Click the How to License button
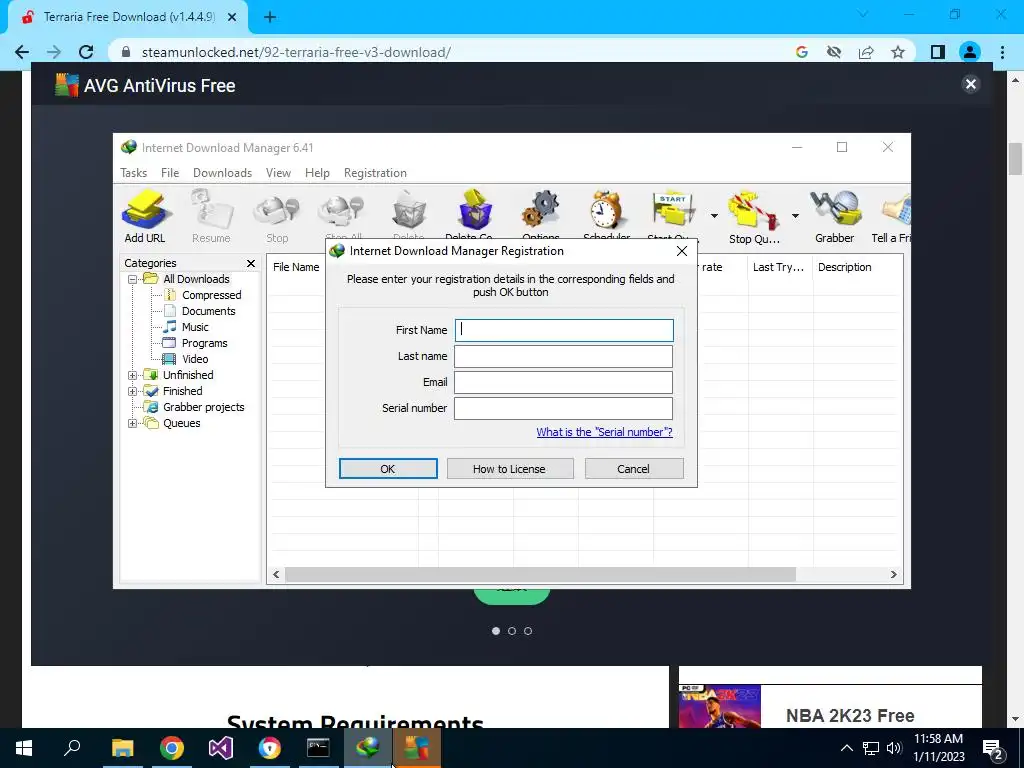This screenshot has height=768, width=1024. pyautogui.click(x=509, y=469)
